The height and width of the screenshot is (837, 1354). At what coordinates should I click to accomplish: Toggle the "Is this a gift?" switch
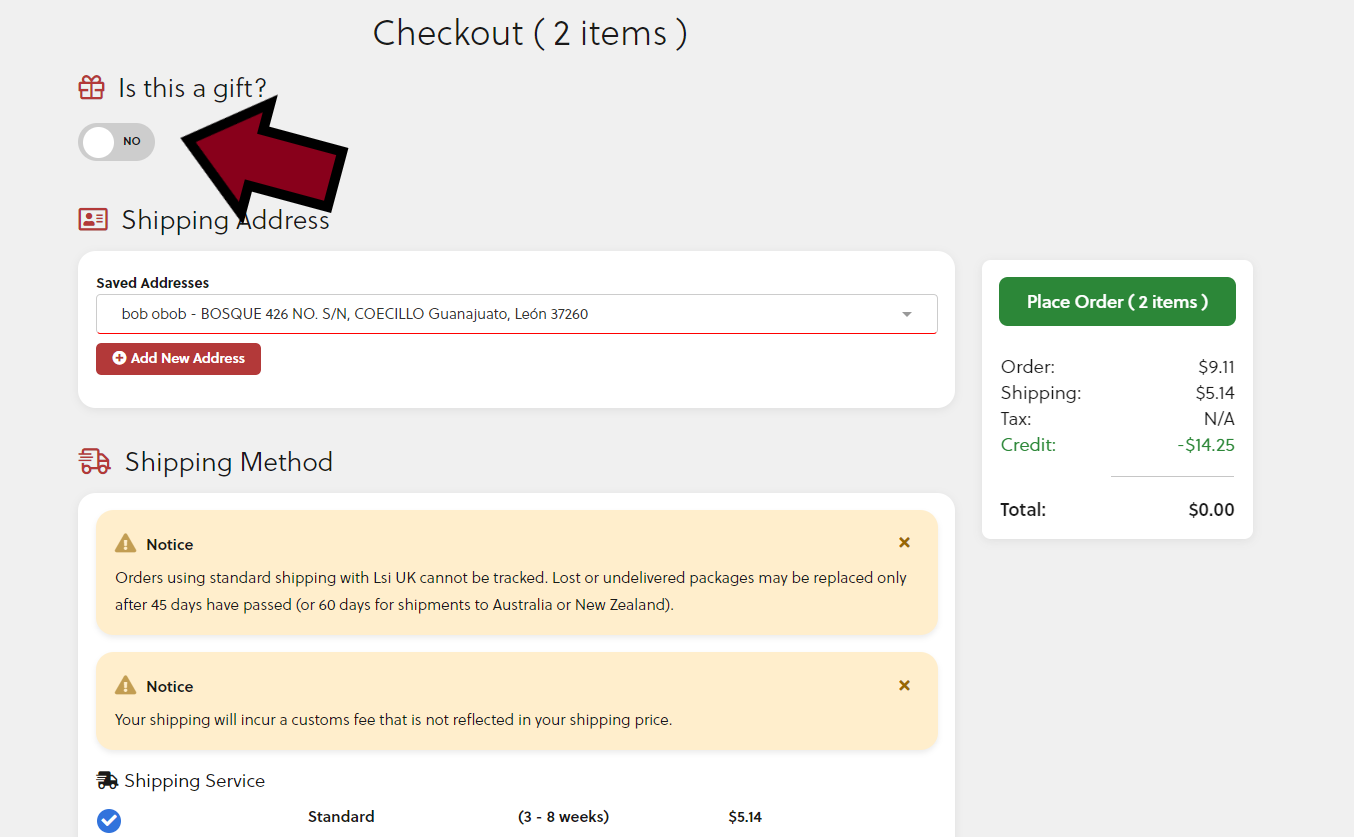116,142
